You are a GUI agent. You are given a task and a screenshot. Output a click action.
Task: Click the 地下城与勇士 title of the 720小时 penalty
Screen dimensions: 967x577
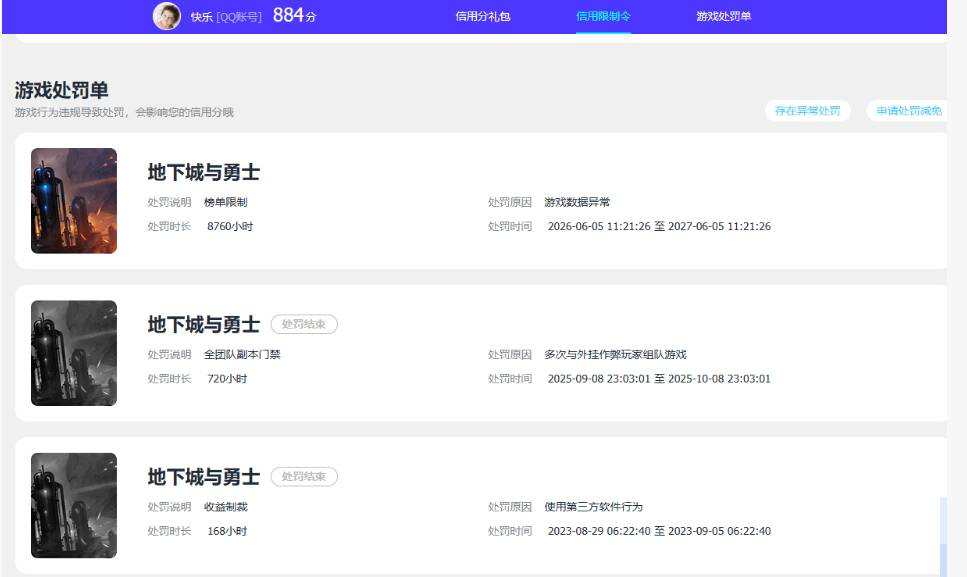[x=204, y=325]
